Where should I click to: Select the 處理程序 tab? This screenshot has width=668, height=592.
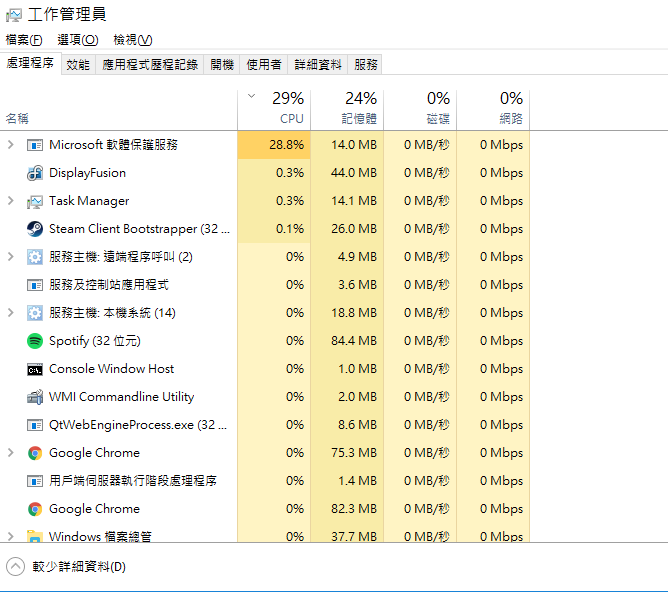(x=30, y=63)
